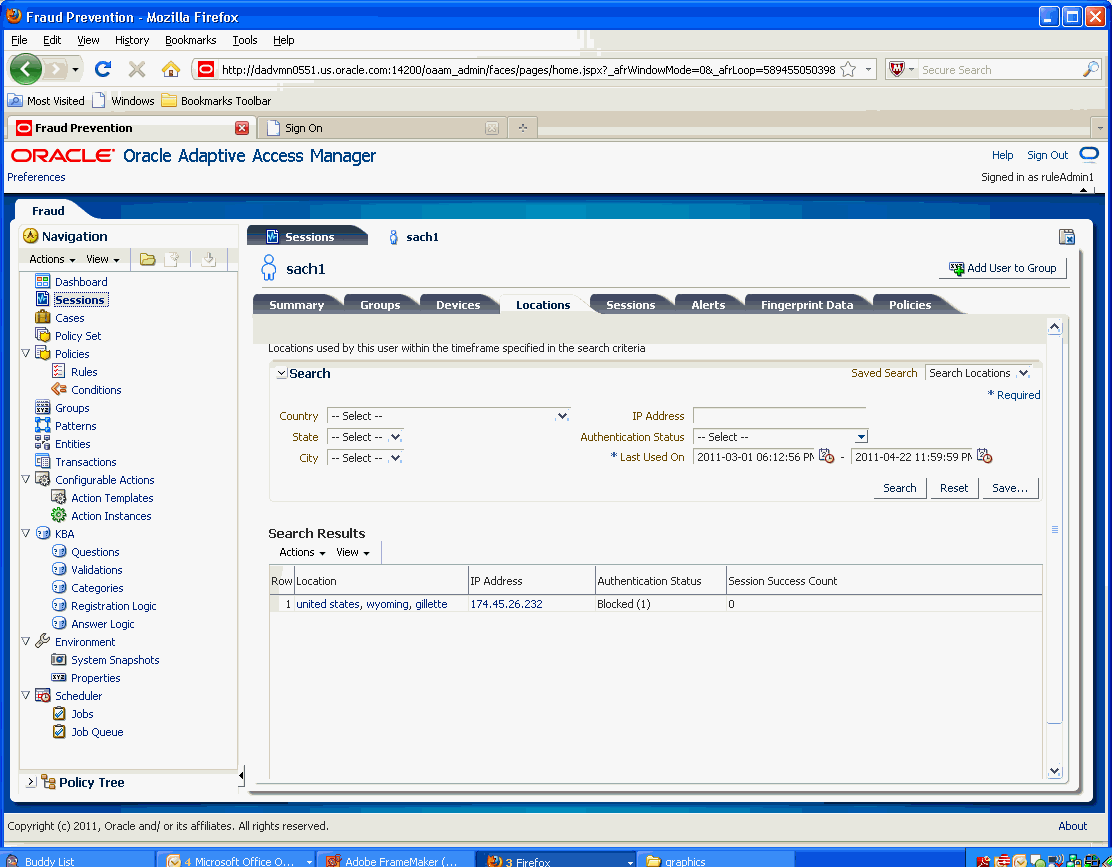Open the Country dropdown in the Search panel
Image resolution: width=1112 pixels, height=867 pixels.
point(562,415)
